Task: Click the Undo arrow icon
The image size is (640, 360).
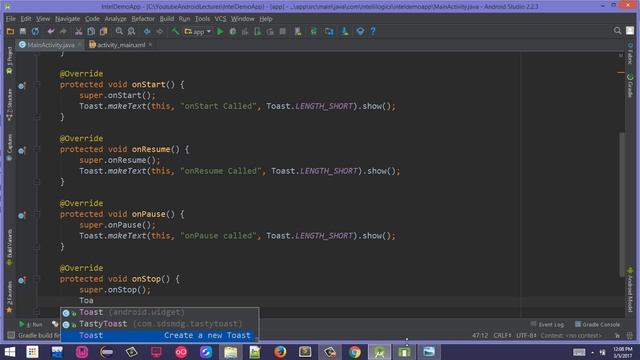Action: pyautogui.click(x=51, y=31)
